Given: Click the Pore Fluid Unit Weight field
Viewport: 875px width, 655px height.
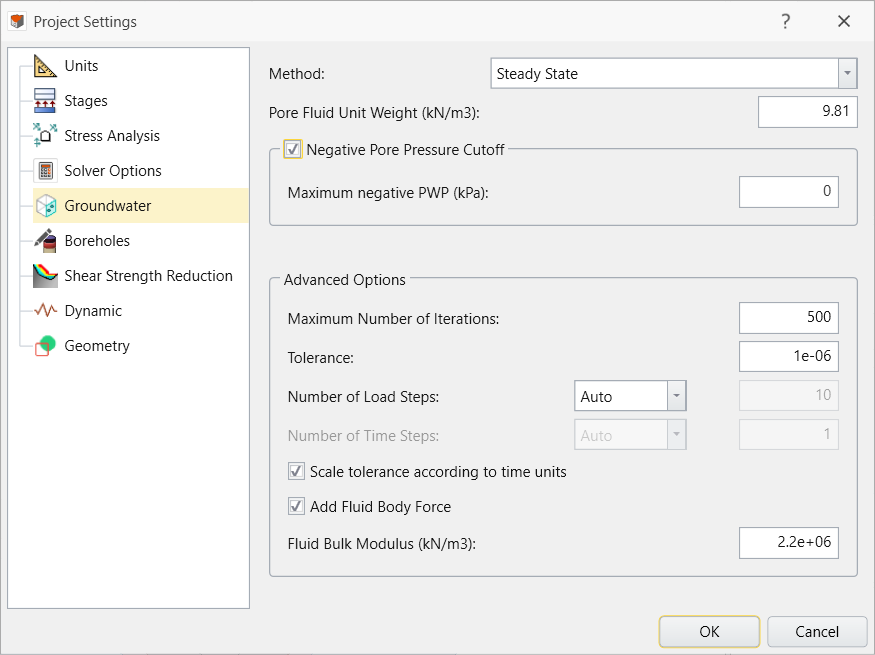Looking at the screenshot, I should pos(807,112).
